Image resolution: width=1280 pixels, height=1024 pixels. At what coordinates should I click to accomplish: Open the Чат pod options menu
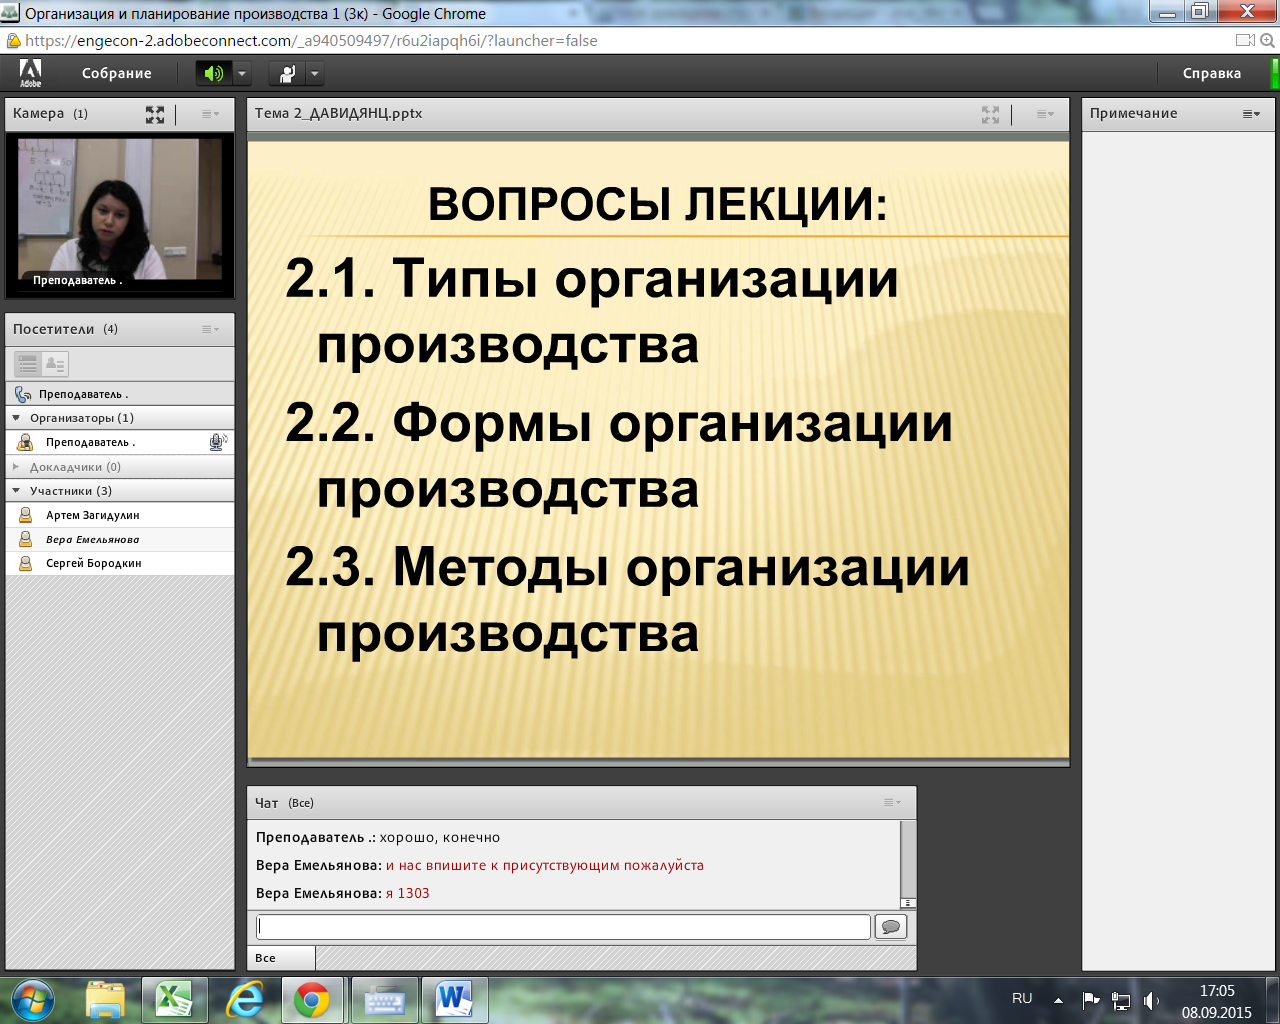pos(892,802)
